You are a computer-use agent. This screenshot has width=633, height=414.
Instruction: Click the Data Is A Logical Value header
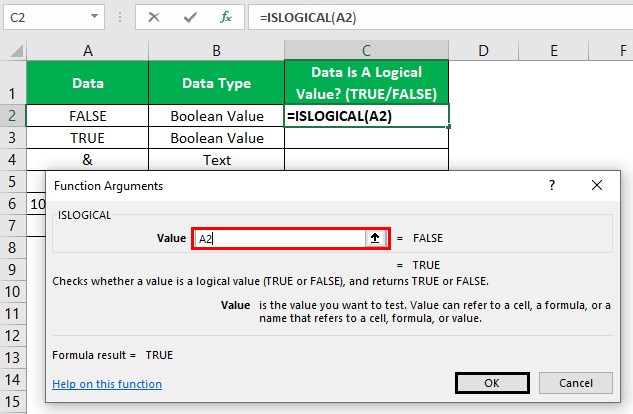[x=366, y=83]
